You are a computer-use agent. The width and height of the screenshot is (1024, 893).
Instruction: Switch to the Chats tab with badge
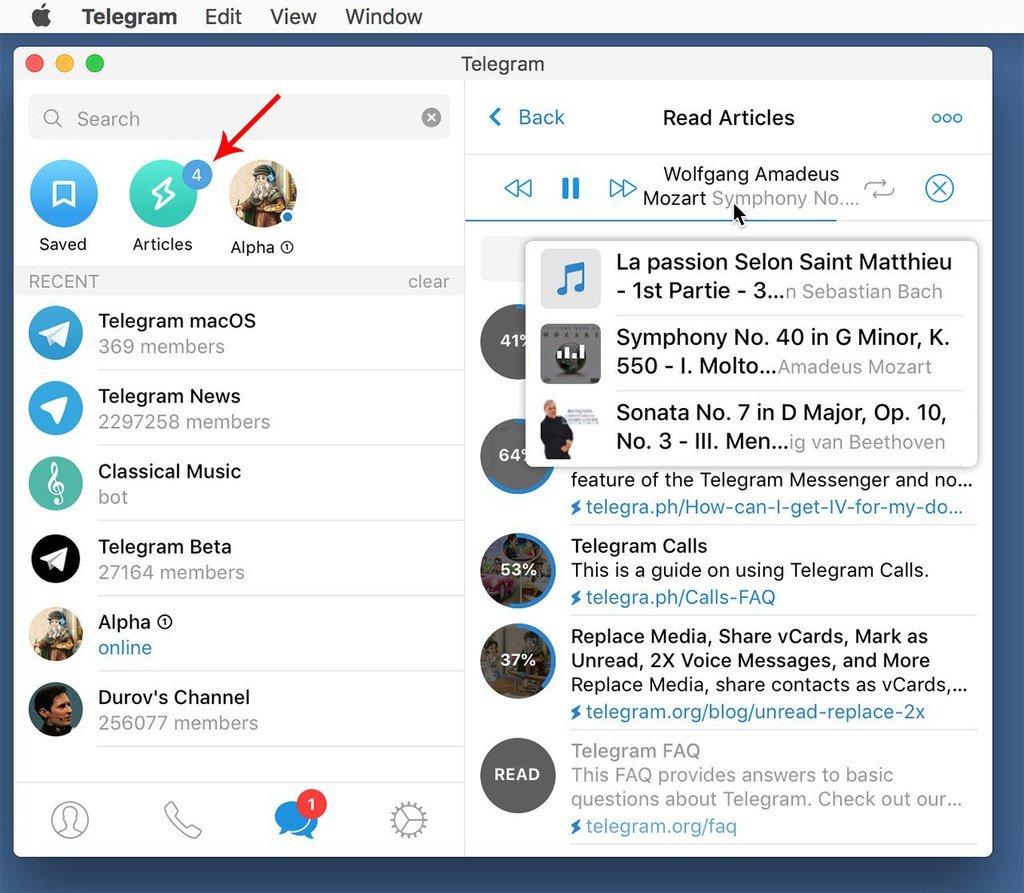tap(300, 815)
